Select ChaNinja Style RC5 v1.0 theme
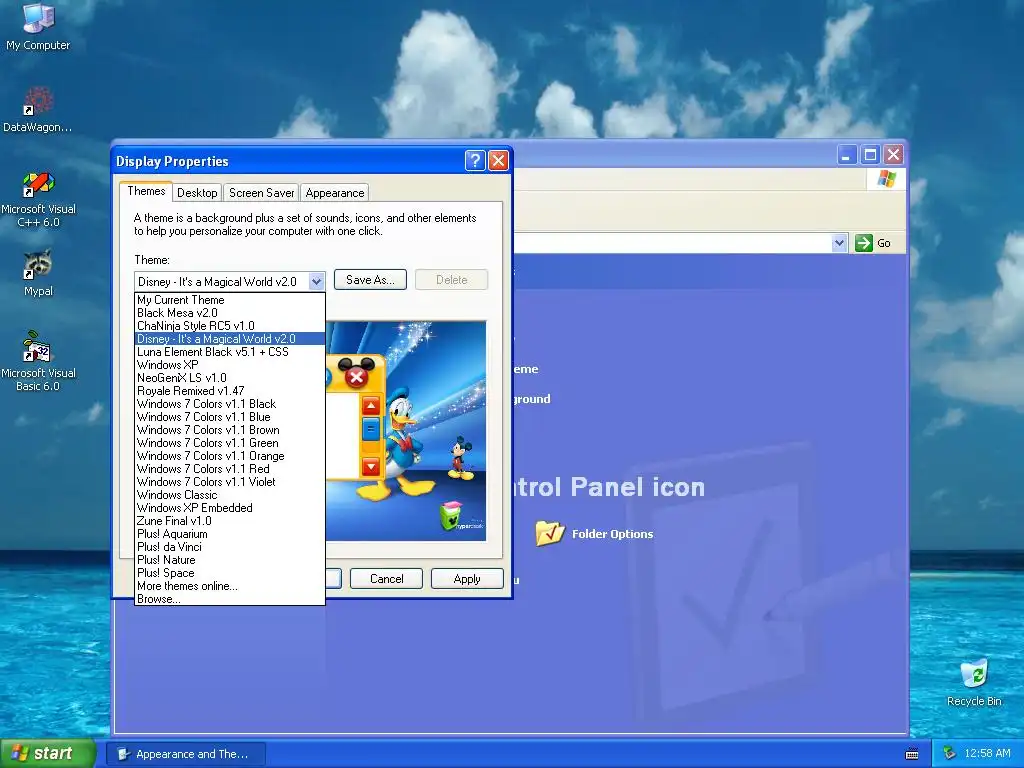 pyautogui.click(x=230, y=326)
